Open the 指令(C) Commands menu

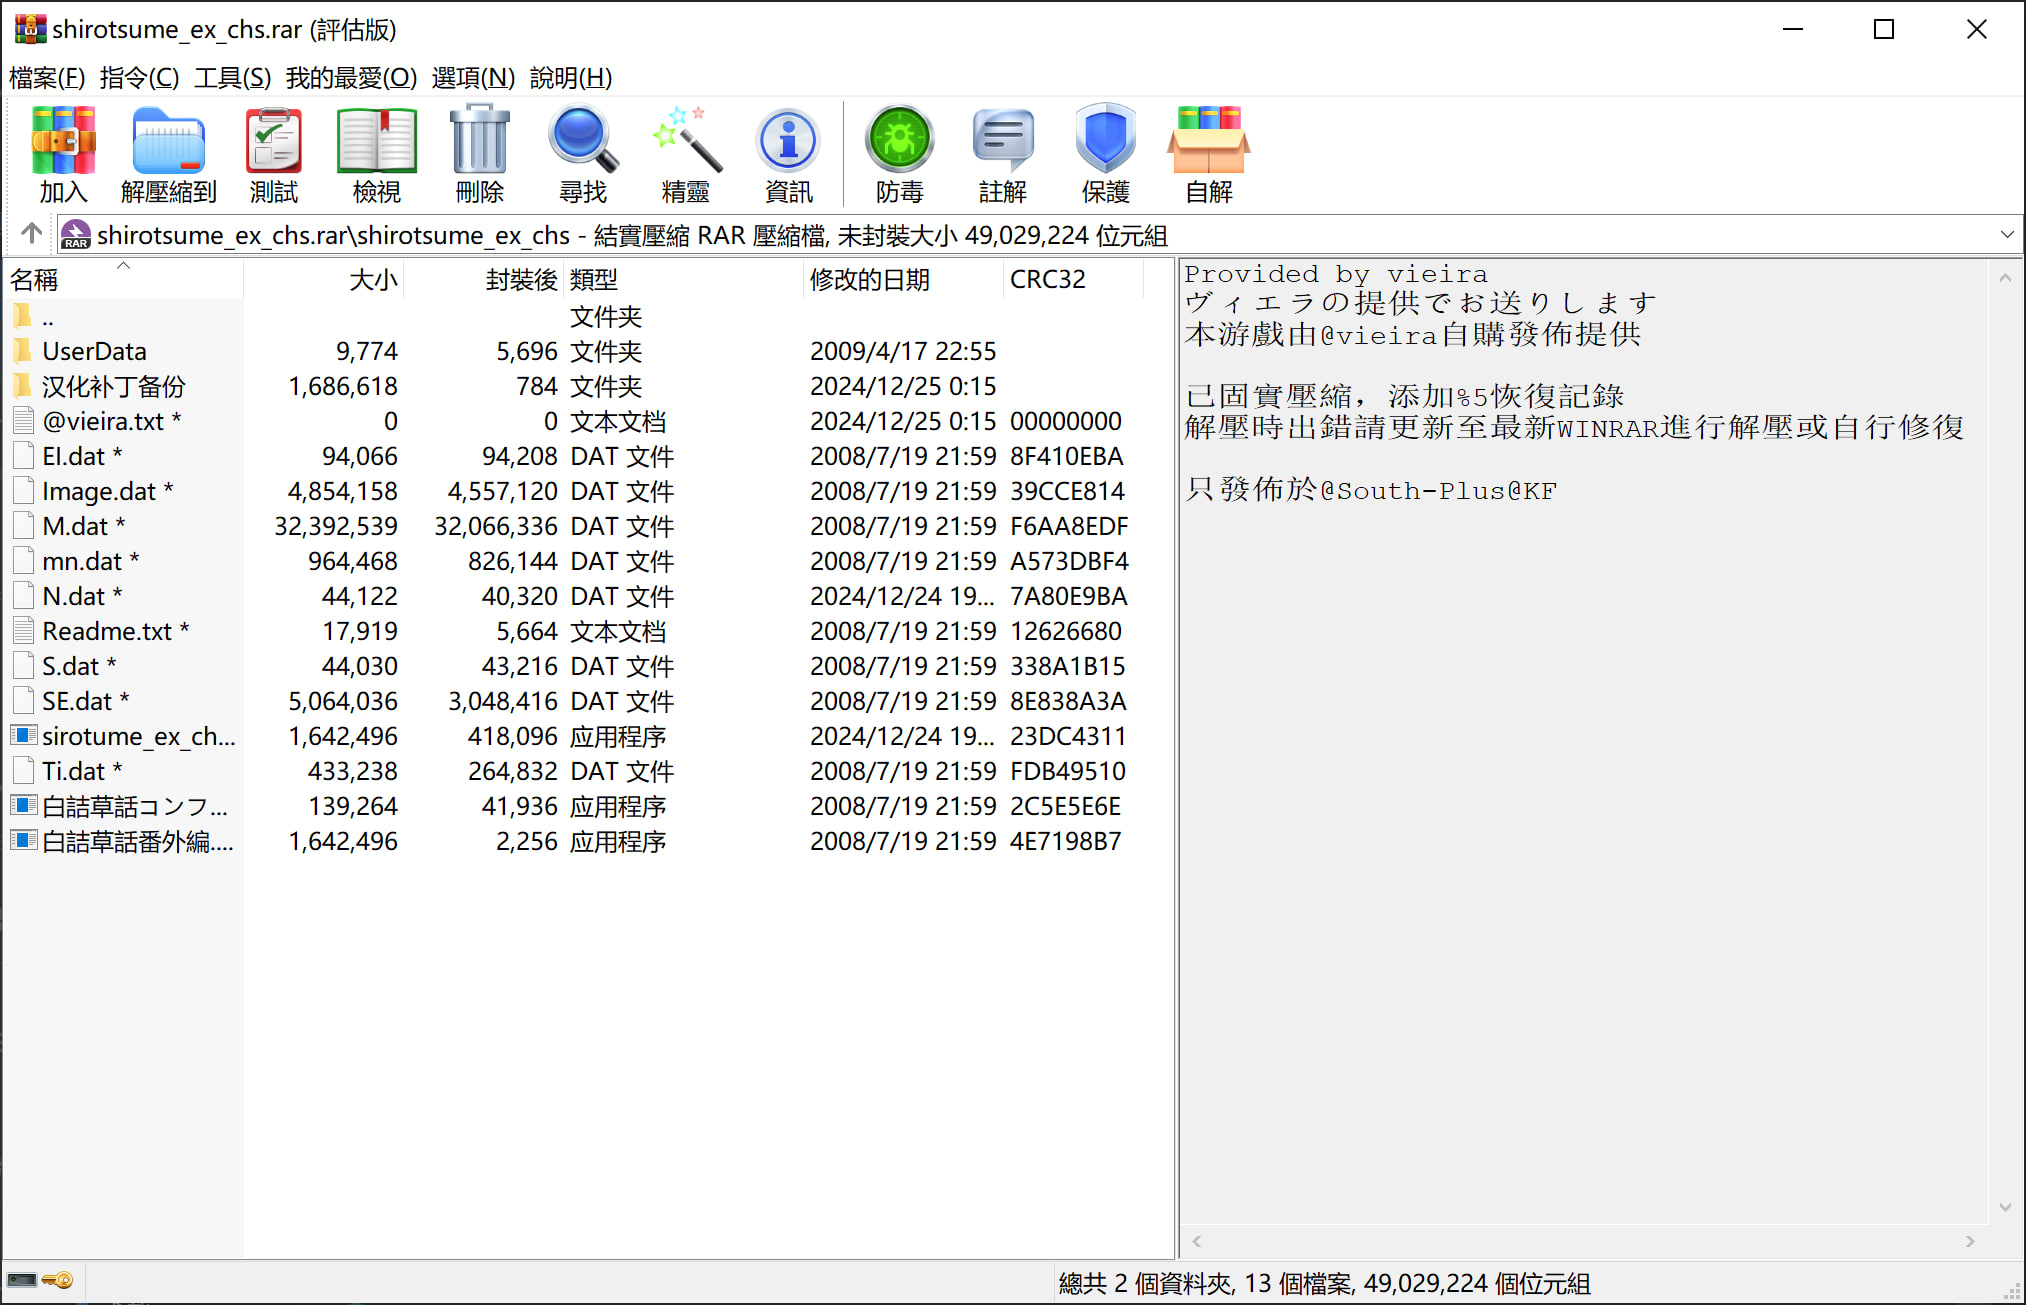pos(139,77)
